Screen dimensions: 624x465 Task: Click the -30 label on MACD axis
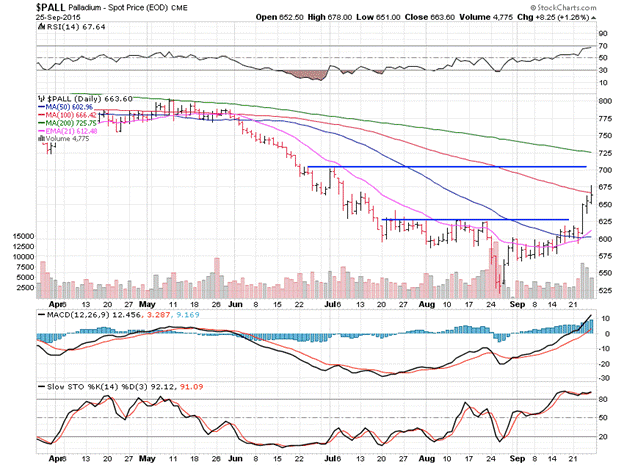pos(604,378)
